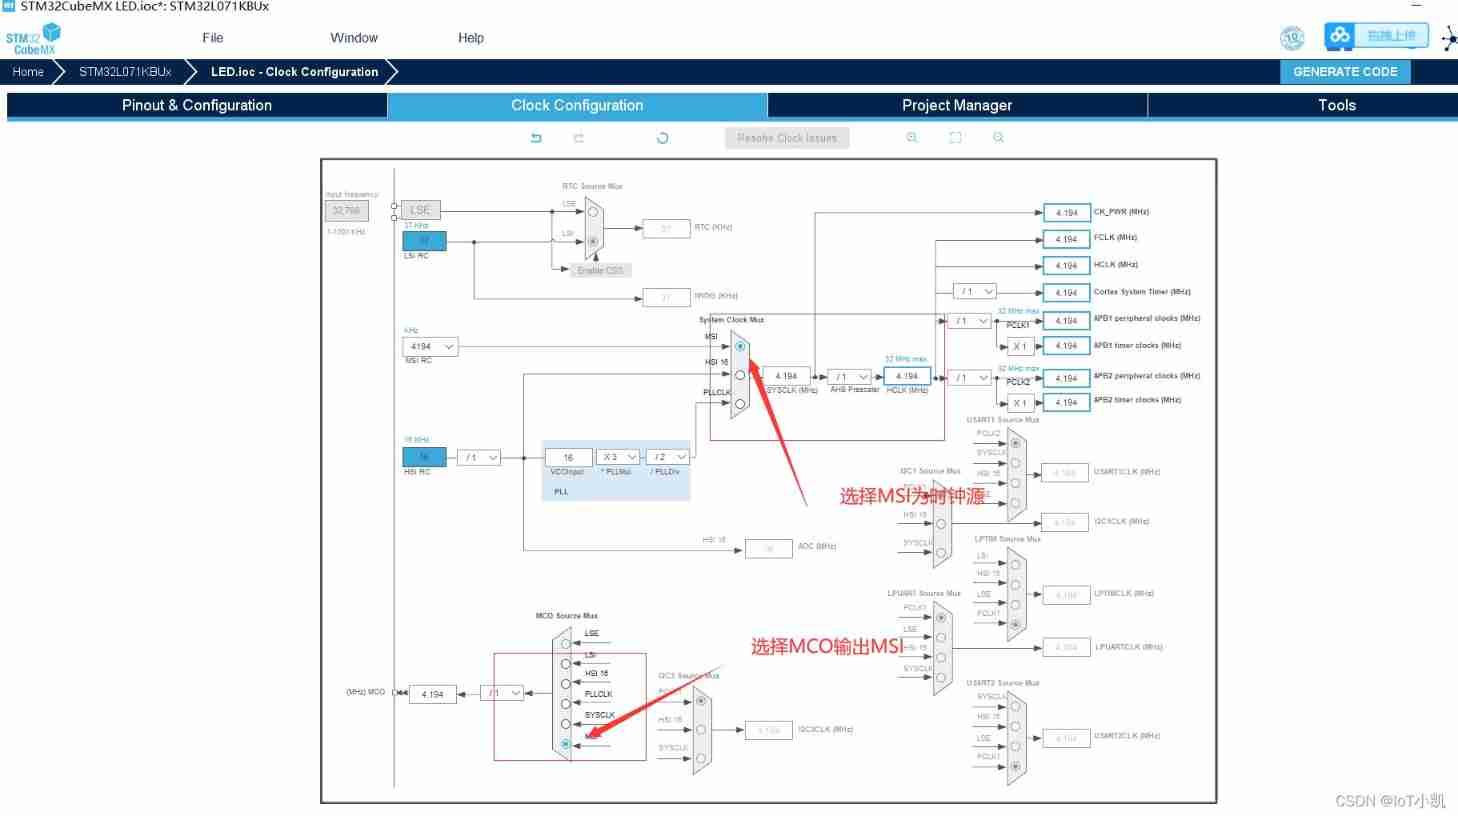
Task: Click the blue LSI RC clock block
Action: click(424, 241)
